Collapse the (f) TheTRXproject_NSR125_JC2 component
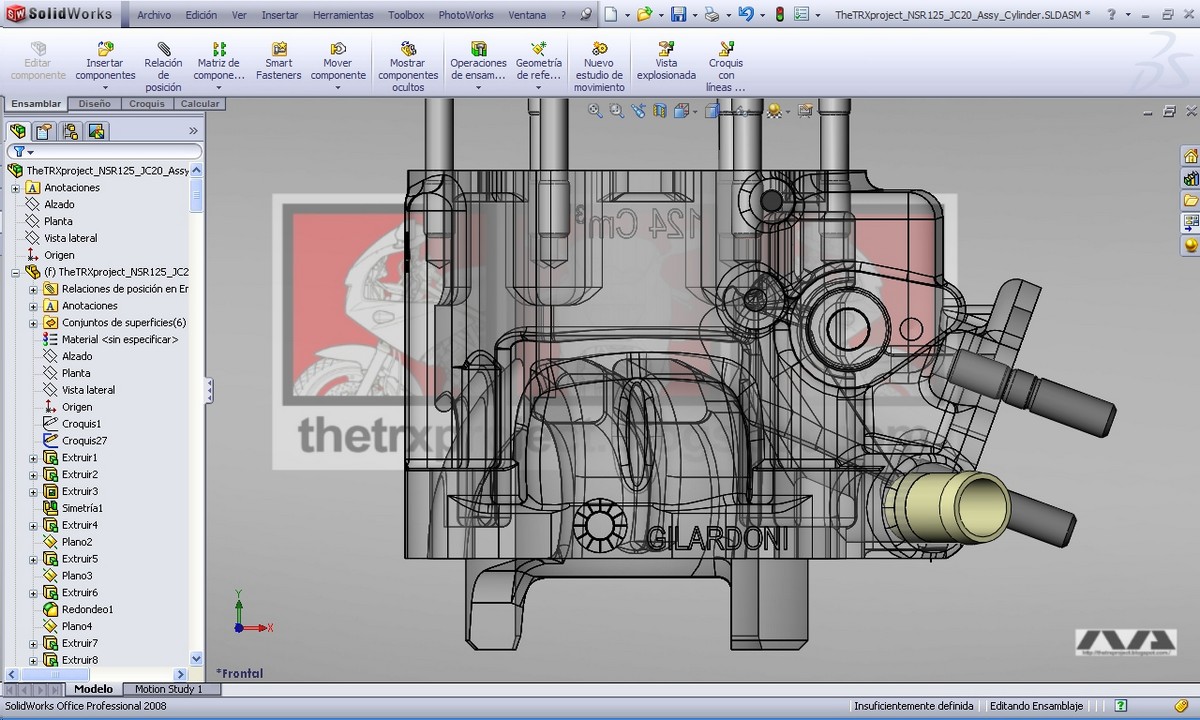This screenshot has width=1200, height=720. [15, 272]
